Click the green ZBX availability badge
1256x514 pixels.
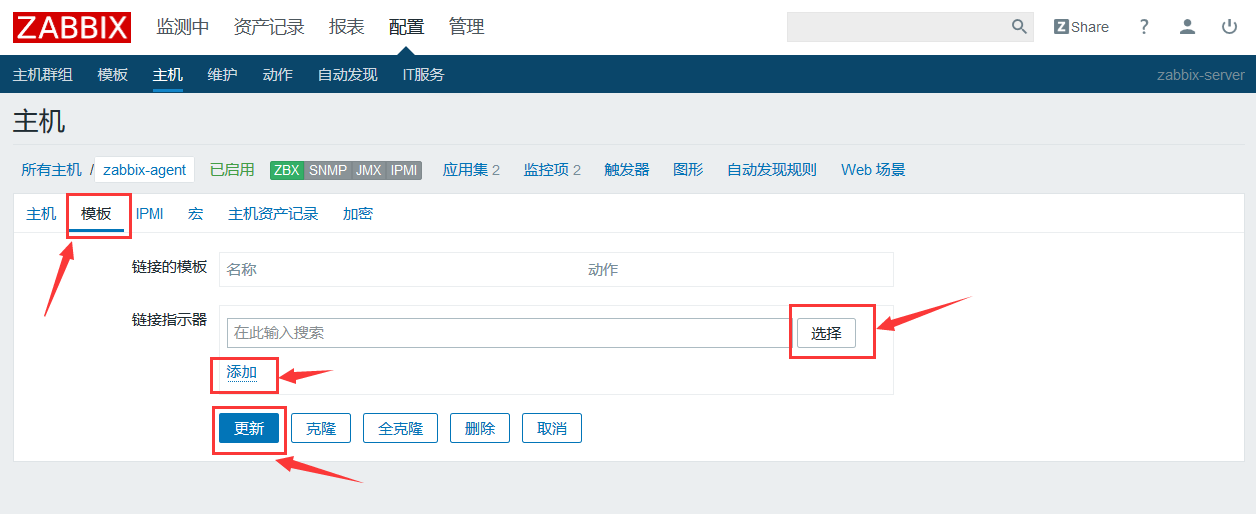[287, 170]
